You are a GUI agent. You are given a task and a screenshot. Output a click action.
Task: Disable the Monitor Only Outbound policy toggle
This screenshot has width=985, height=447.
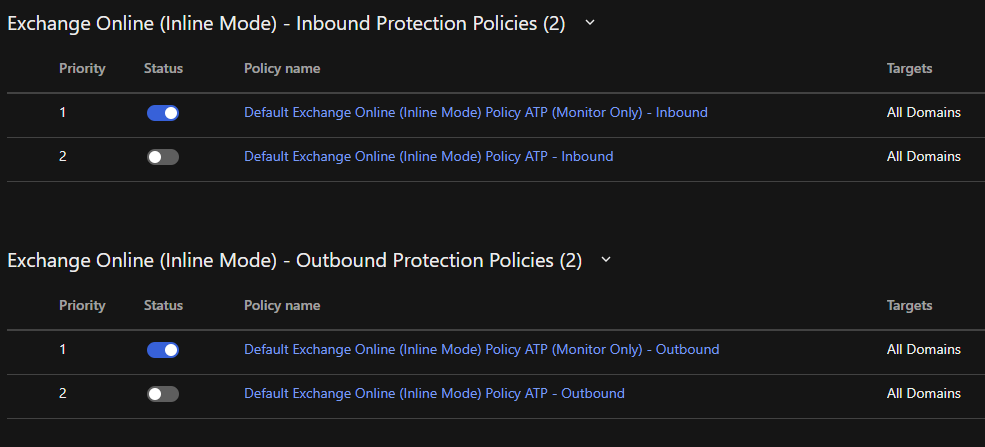tap(163, 350)
